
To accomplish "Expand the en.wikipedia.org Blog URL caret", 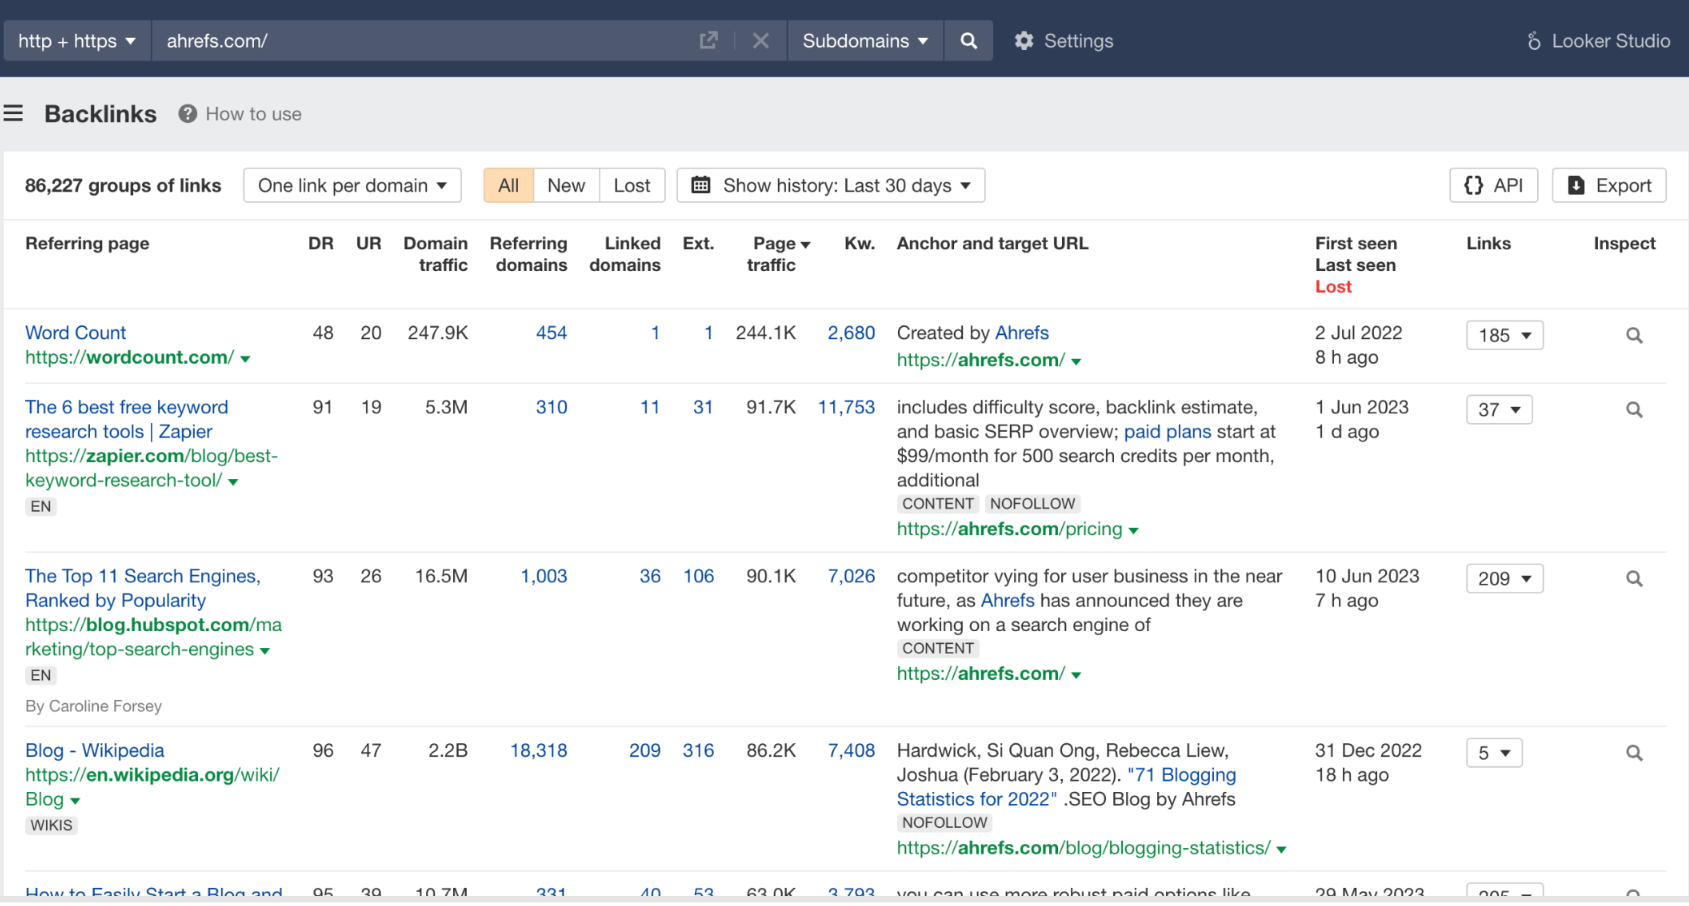I will tap(75, 801).
